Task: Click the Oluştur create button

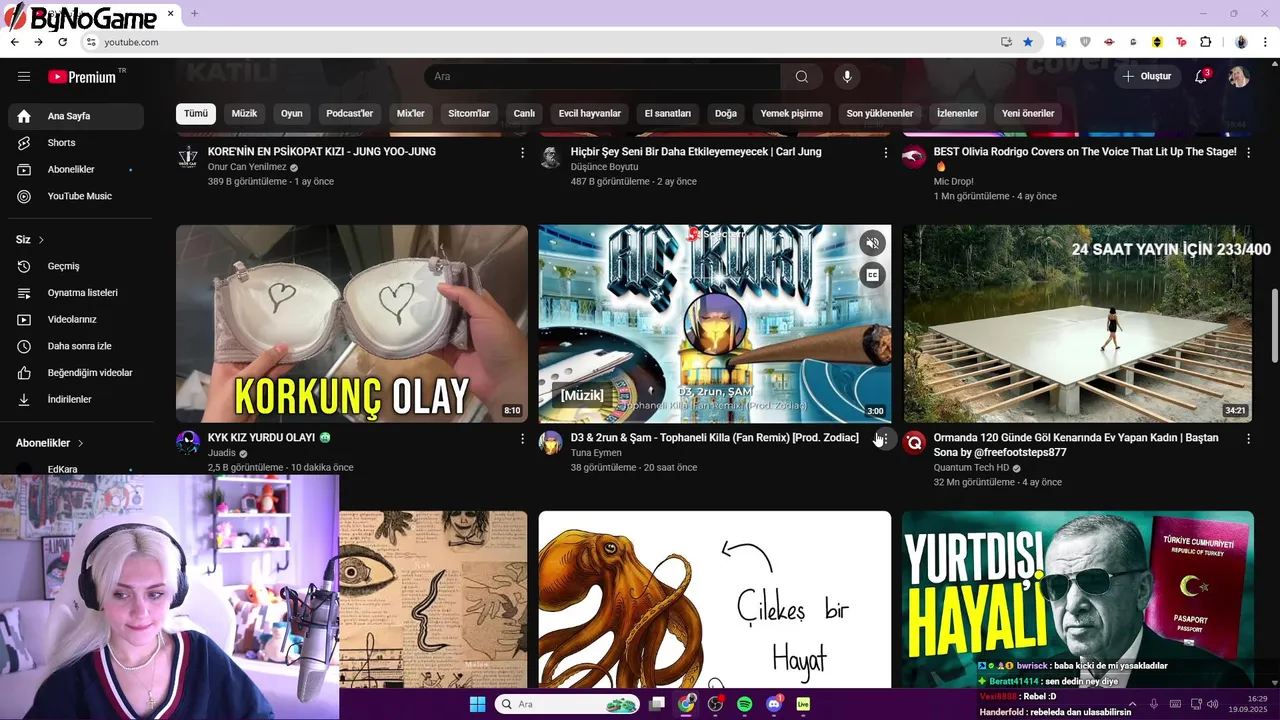Action: click(1147, 77)
